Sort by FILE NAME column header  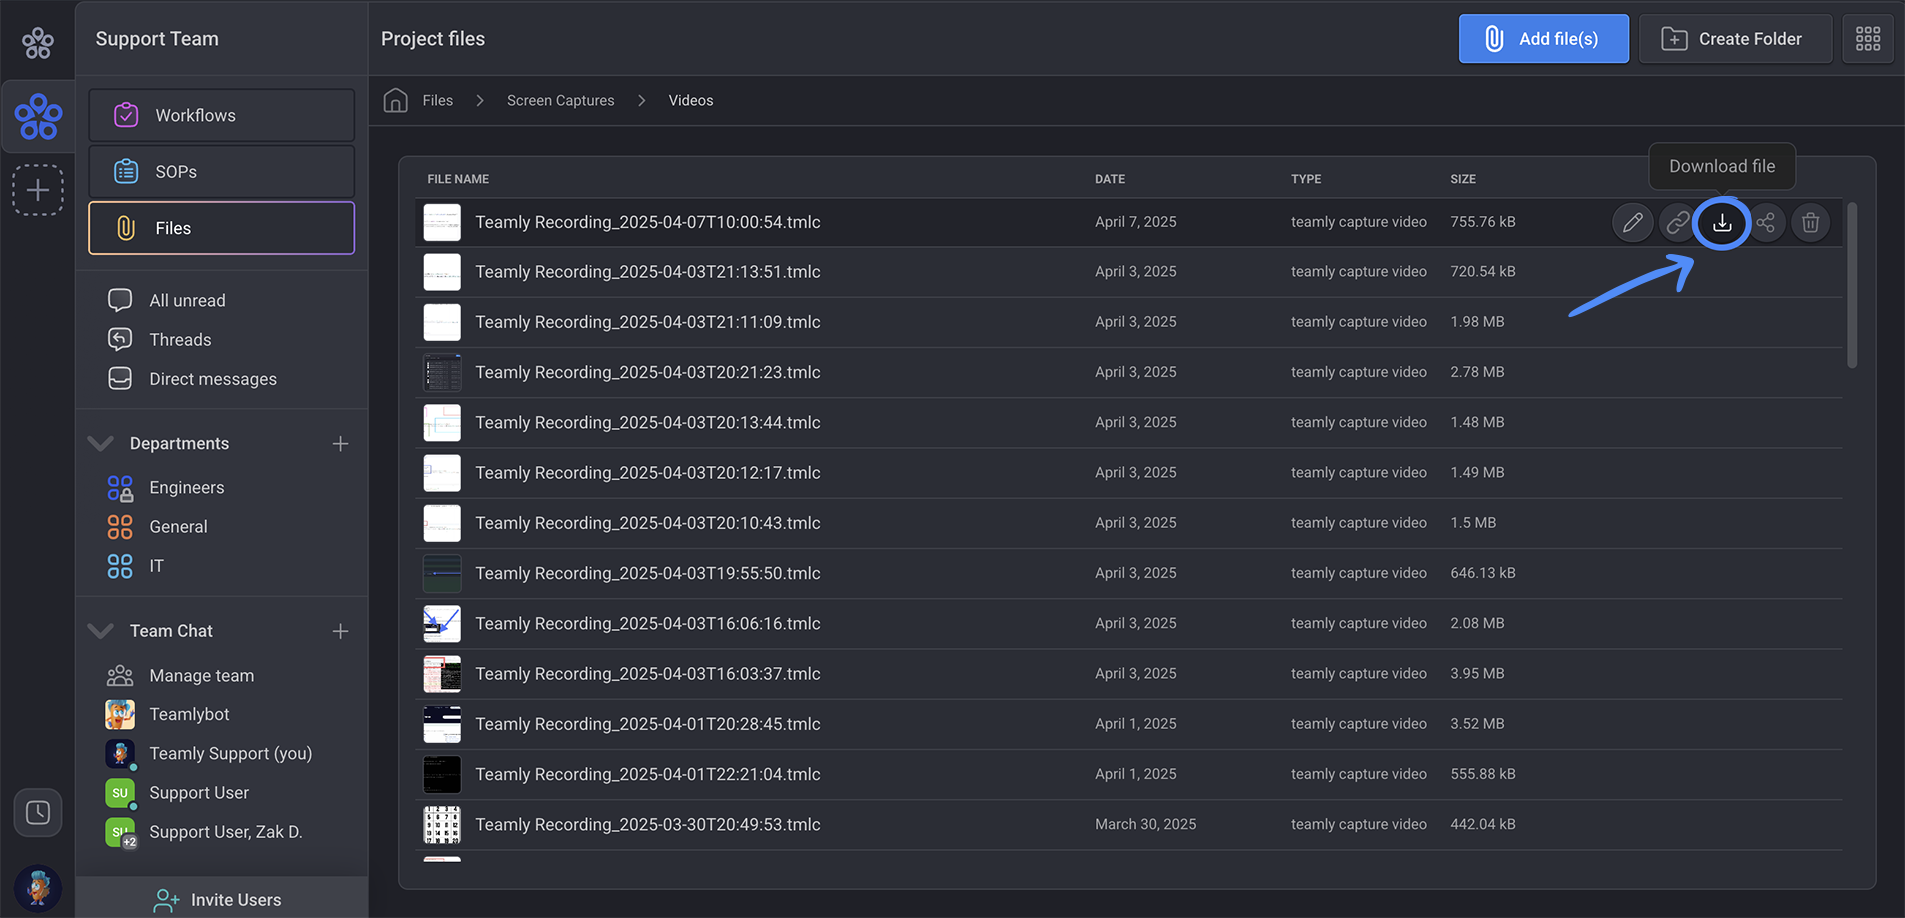point(458,179)
